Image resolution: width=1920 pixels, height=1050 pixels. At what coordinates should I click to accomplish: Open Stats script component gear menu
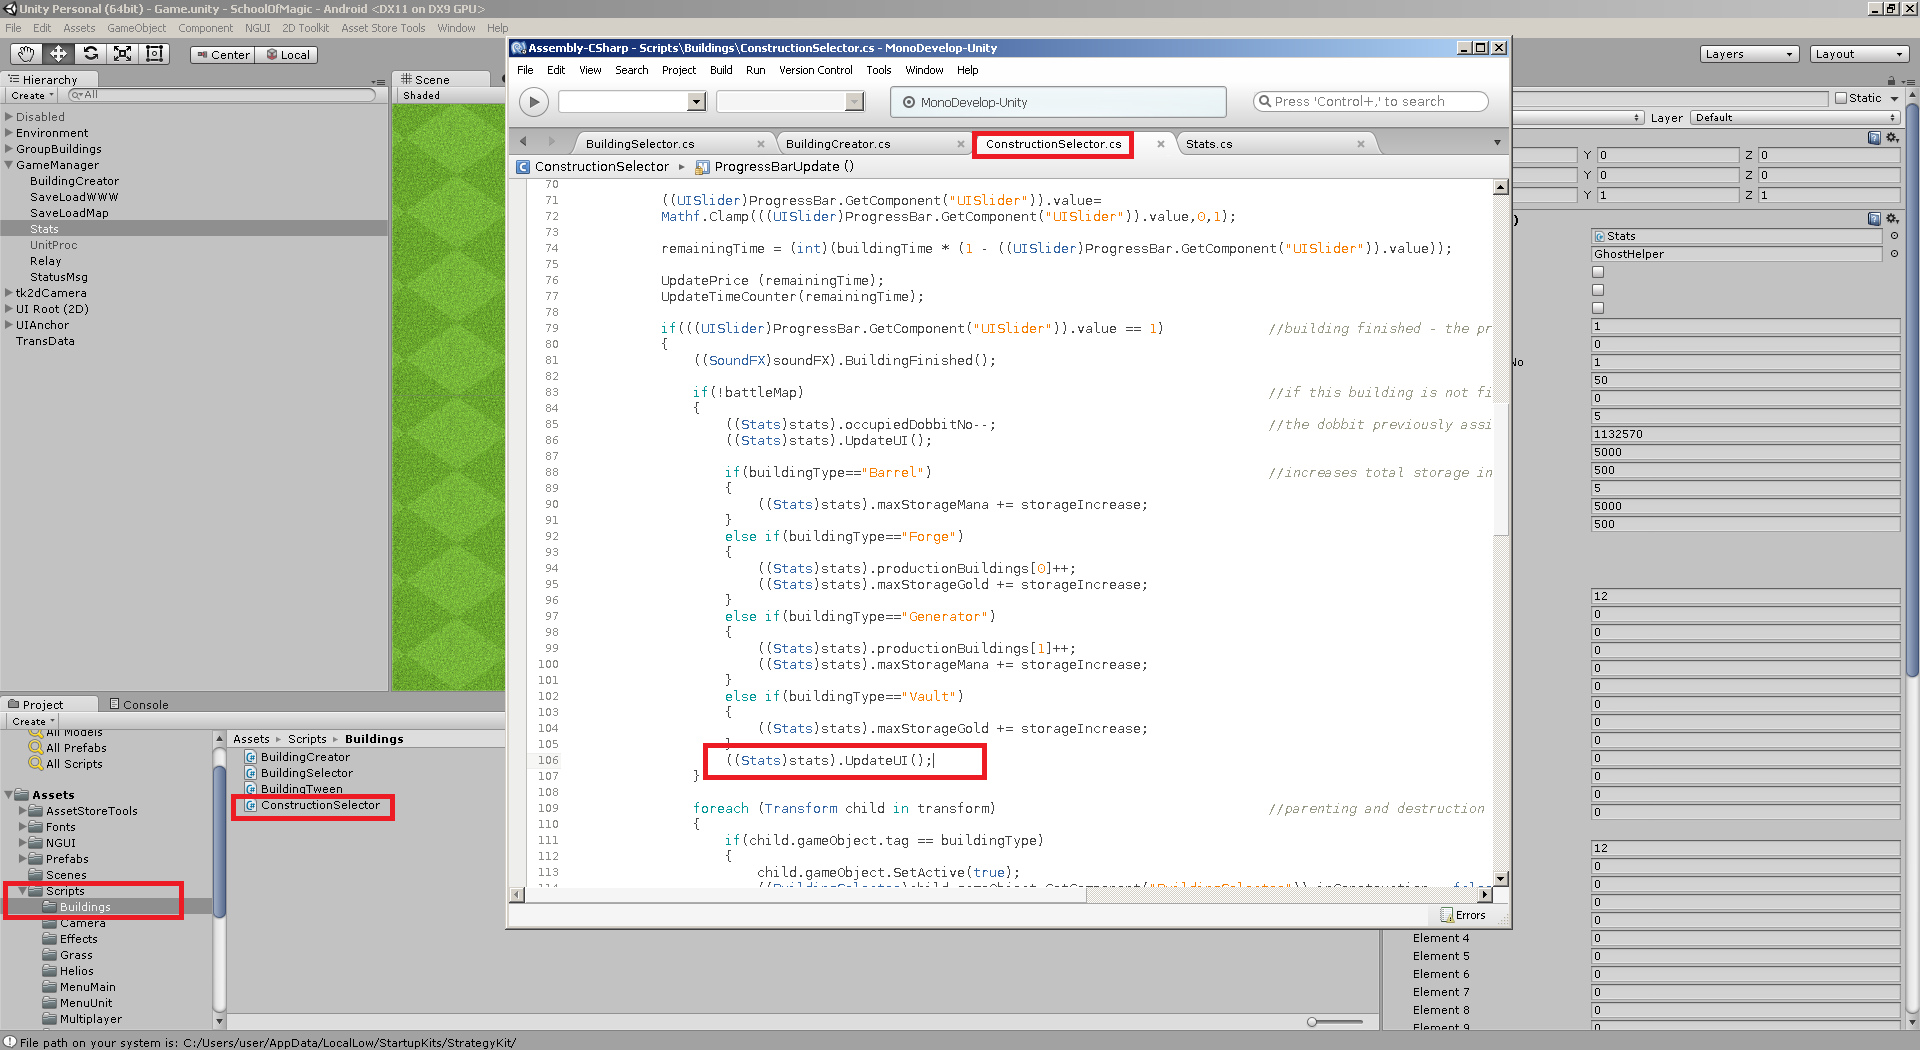coord(1892,218)
